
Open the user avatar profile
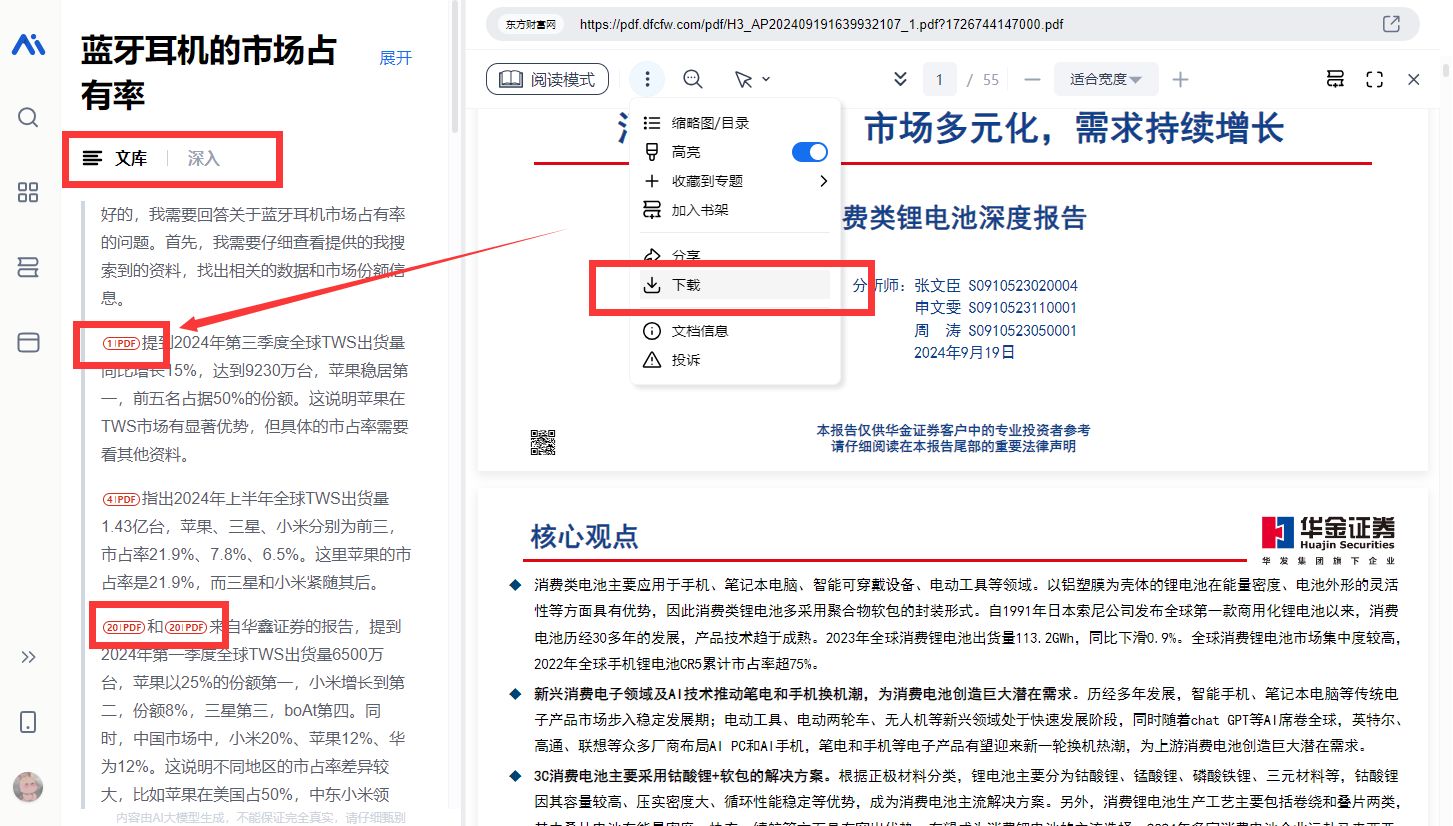[x=28, y=787]
